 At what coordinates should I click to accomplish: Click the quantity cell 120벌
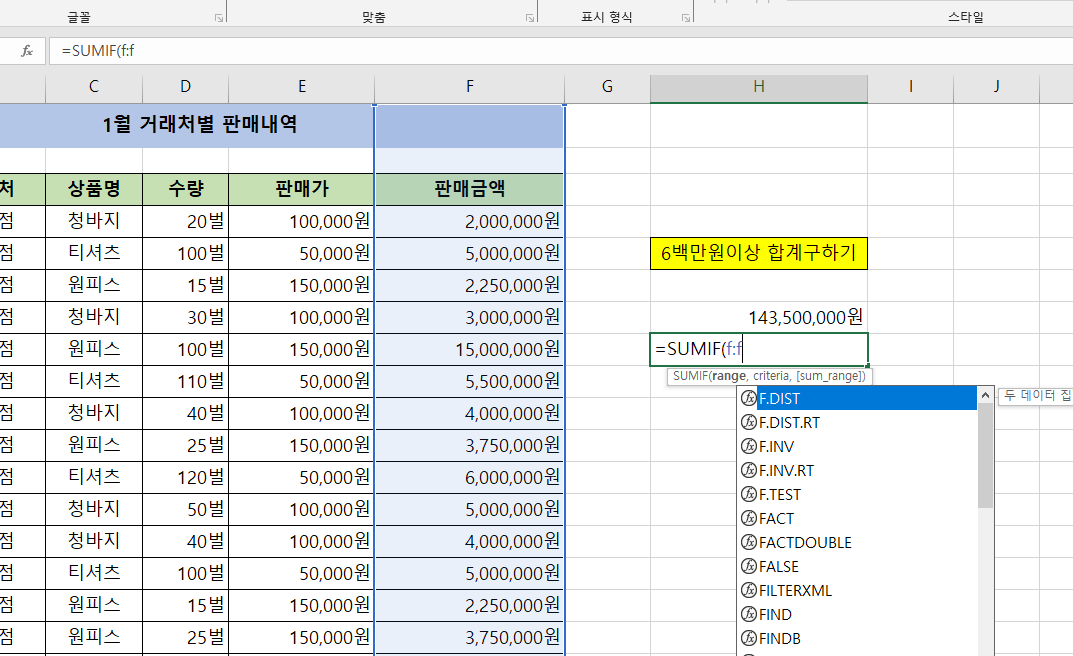point(185,477)
